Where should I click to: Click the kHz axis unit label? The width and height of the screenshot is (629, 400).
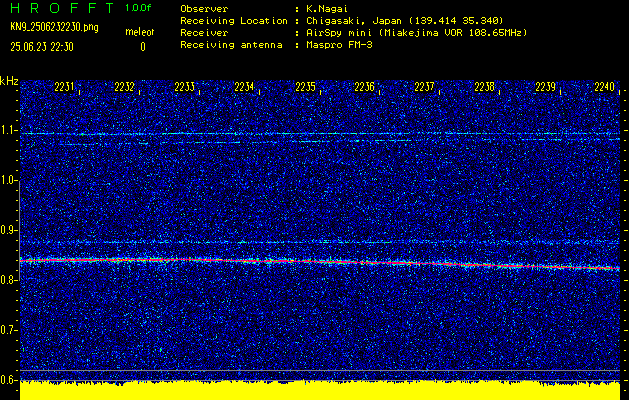point(9,81)
